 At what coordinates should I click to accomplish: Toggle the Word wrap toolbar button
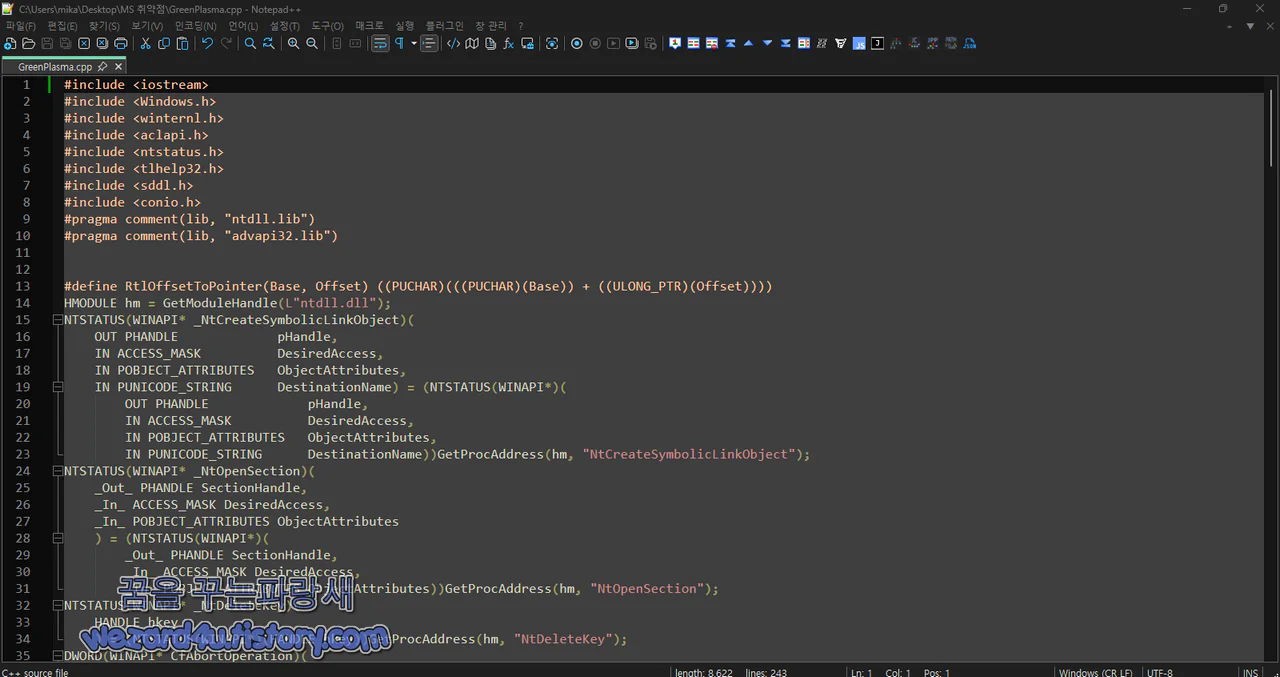click(380, 44)
